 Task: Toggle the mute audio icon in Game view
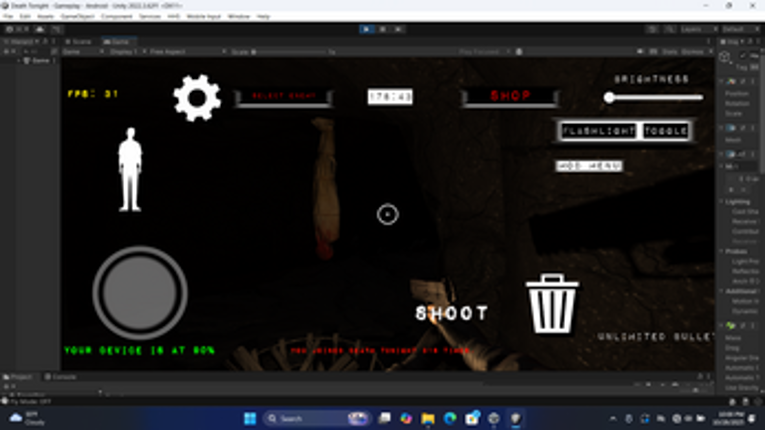click(x=640, y=52)
